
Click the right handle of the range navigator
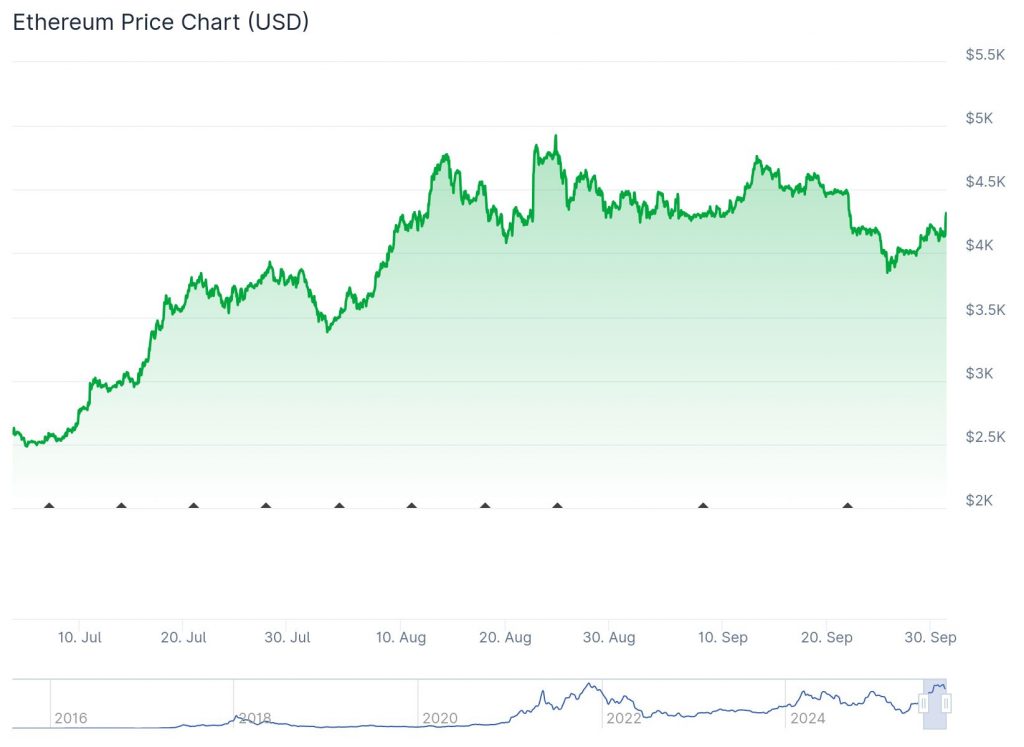[946, 704]
